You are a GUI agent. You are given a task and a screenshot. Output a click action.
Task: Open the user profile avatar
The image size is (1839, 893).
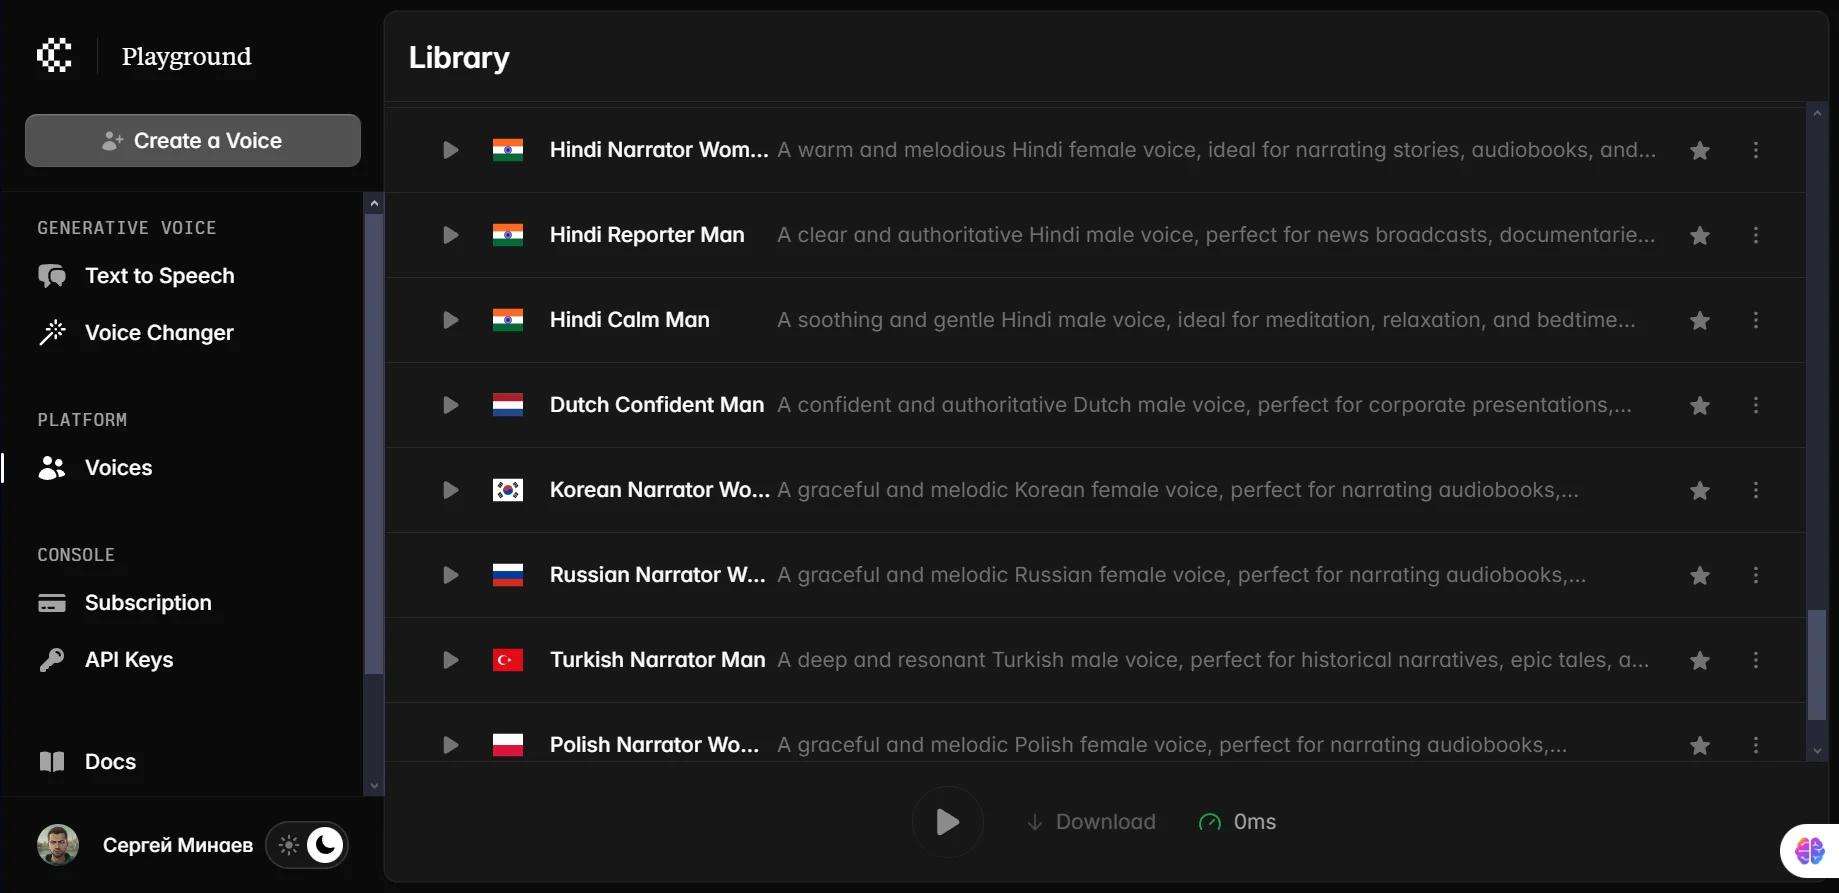click(x=58, y=845)
